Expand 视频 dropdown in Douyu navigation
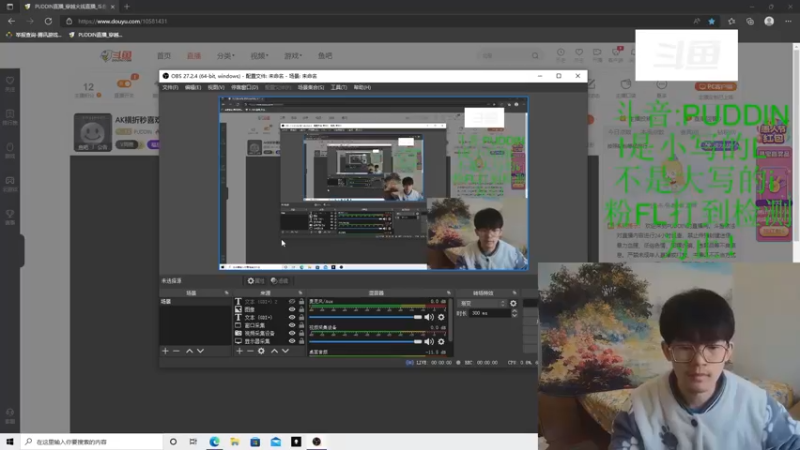Viewport: 800px width, 450px height. (259, 56)
